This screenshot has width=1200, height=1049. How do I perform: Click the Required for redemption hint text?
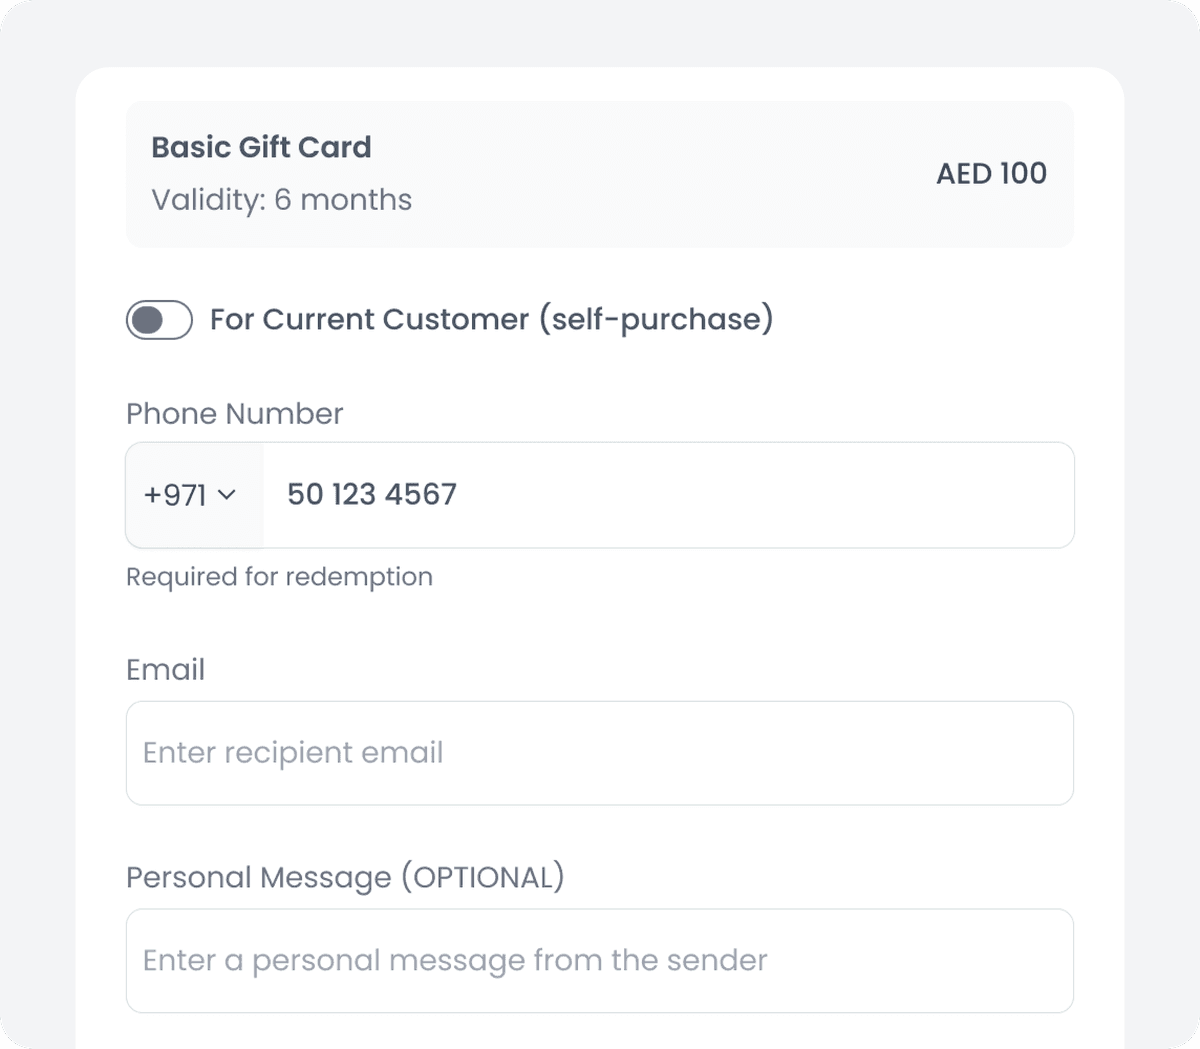tap(279, 576)
